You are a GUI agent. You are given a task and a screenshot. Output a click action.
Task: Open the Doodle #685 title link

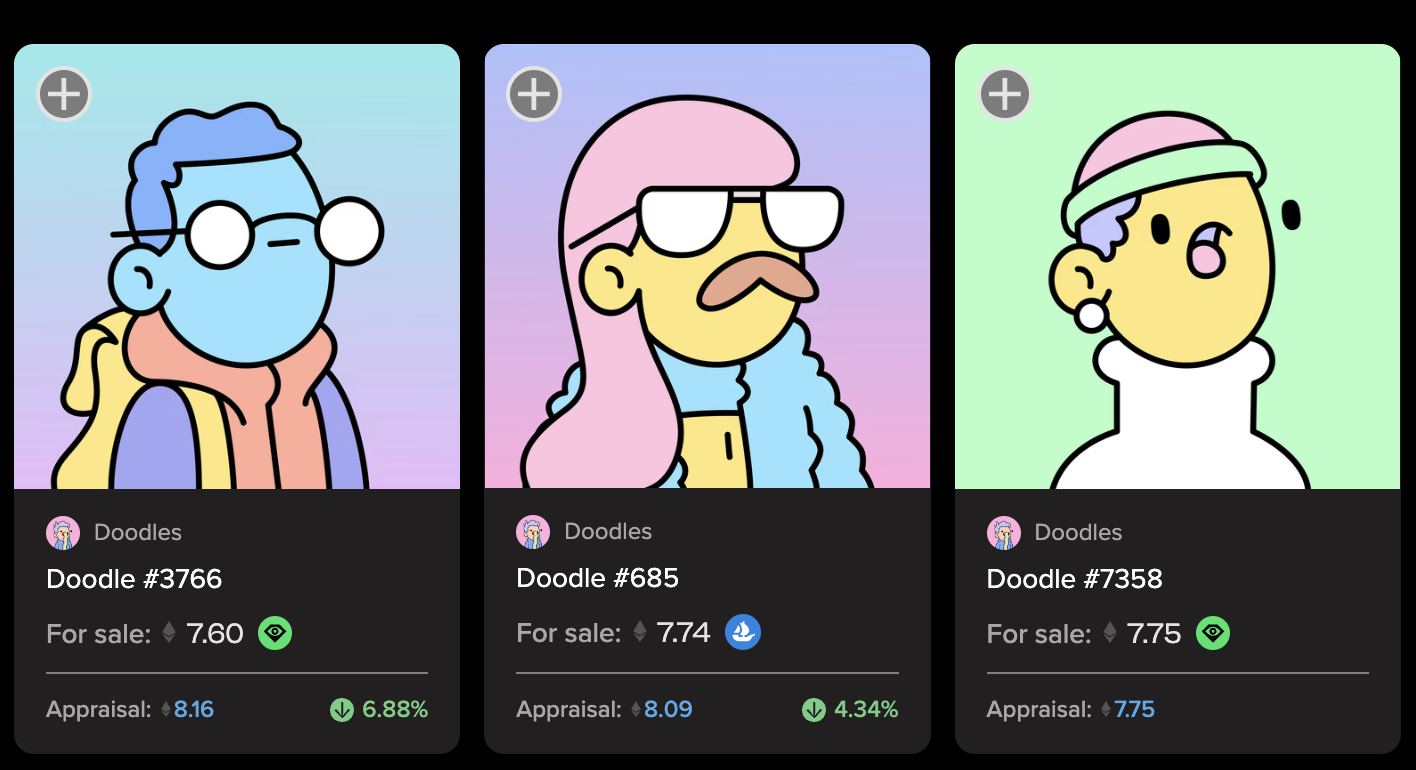click(x=597, y=578)
